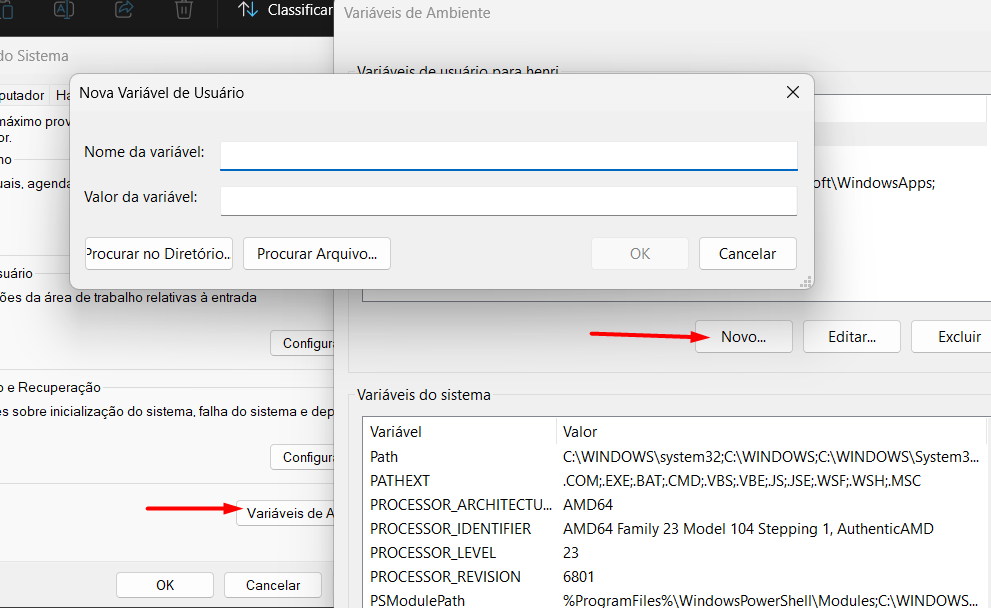Click the resize grip of the new variable dialog
Viewport: 991px width, 608px height.
tap(805, 283)
